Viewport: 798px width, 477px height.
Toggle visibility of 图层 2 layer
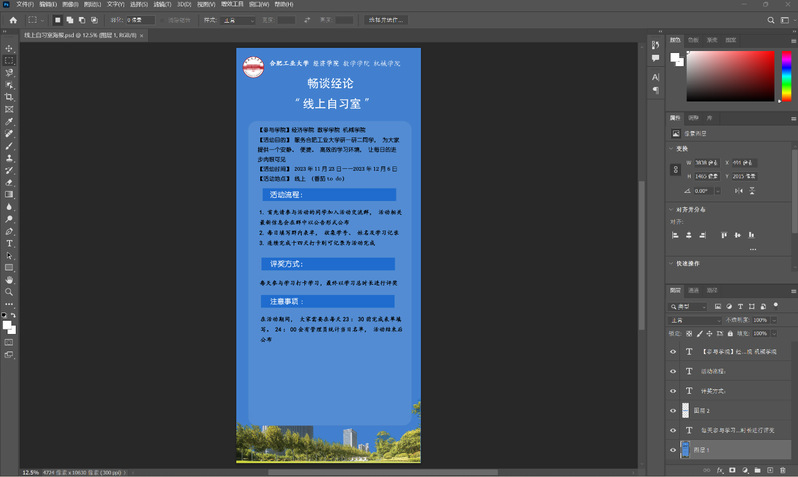tap(673, 411)
